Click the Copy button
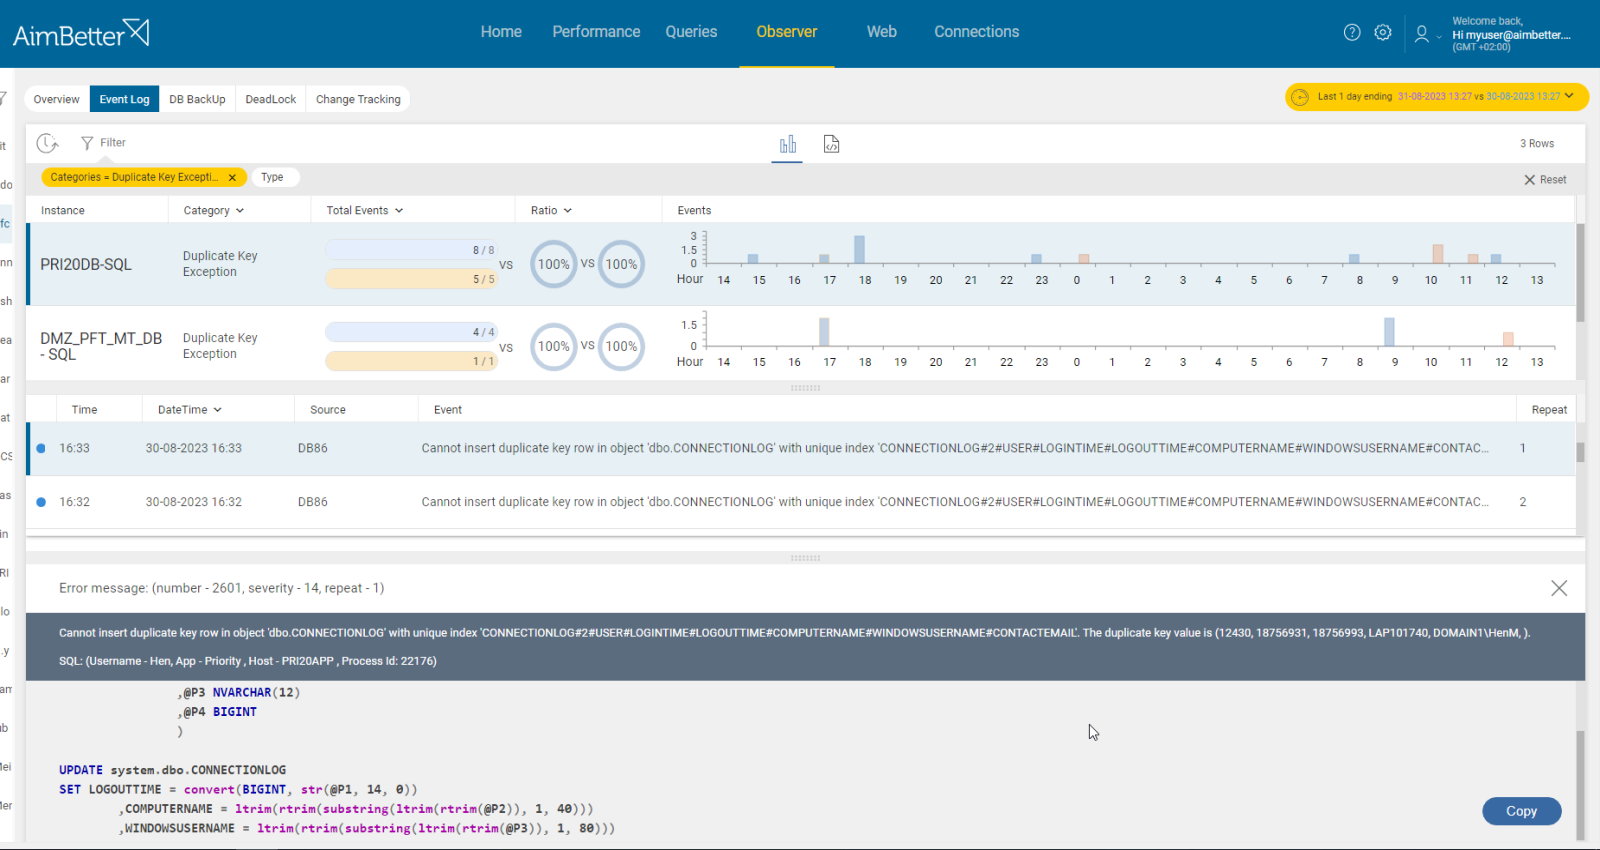1600x850 pixels. [x=1521, y=811]
